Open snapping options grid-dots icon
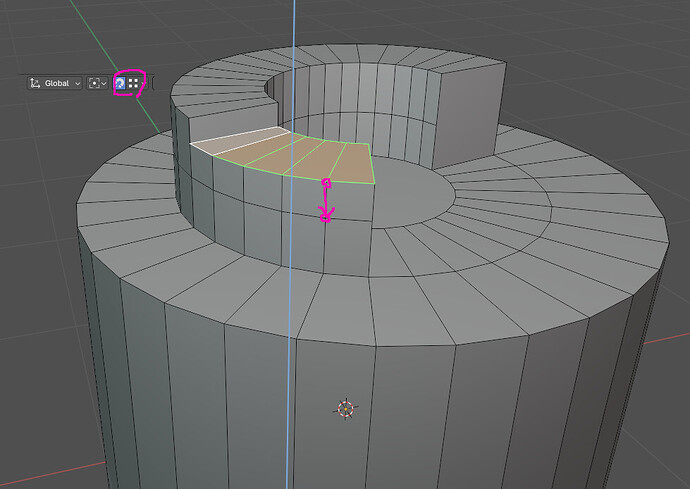 pyautogui.click(x=133, y=83)
